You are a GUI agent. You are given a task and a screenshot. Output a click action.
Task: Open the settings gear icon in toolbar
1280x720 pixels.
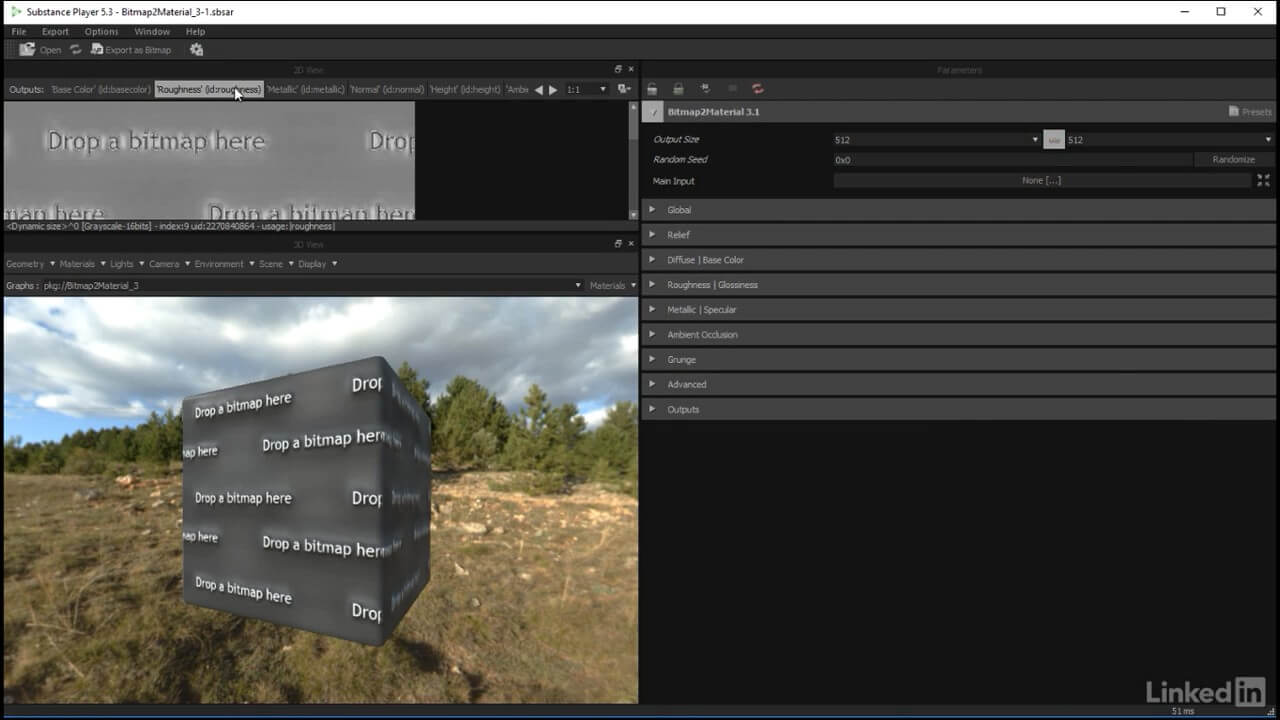click(x=196, y=49)
